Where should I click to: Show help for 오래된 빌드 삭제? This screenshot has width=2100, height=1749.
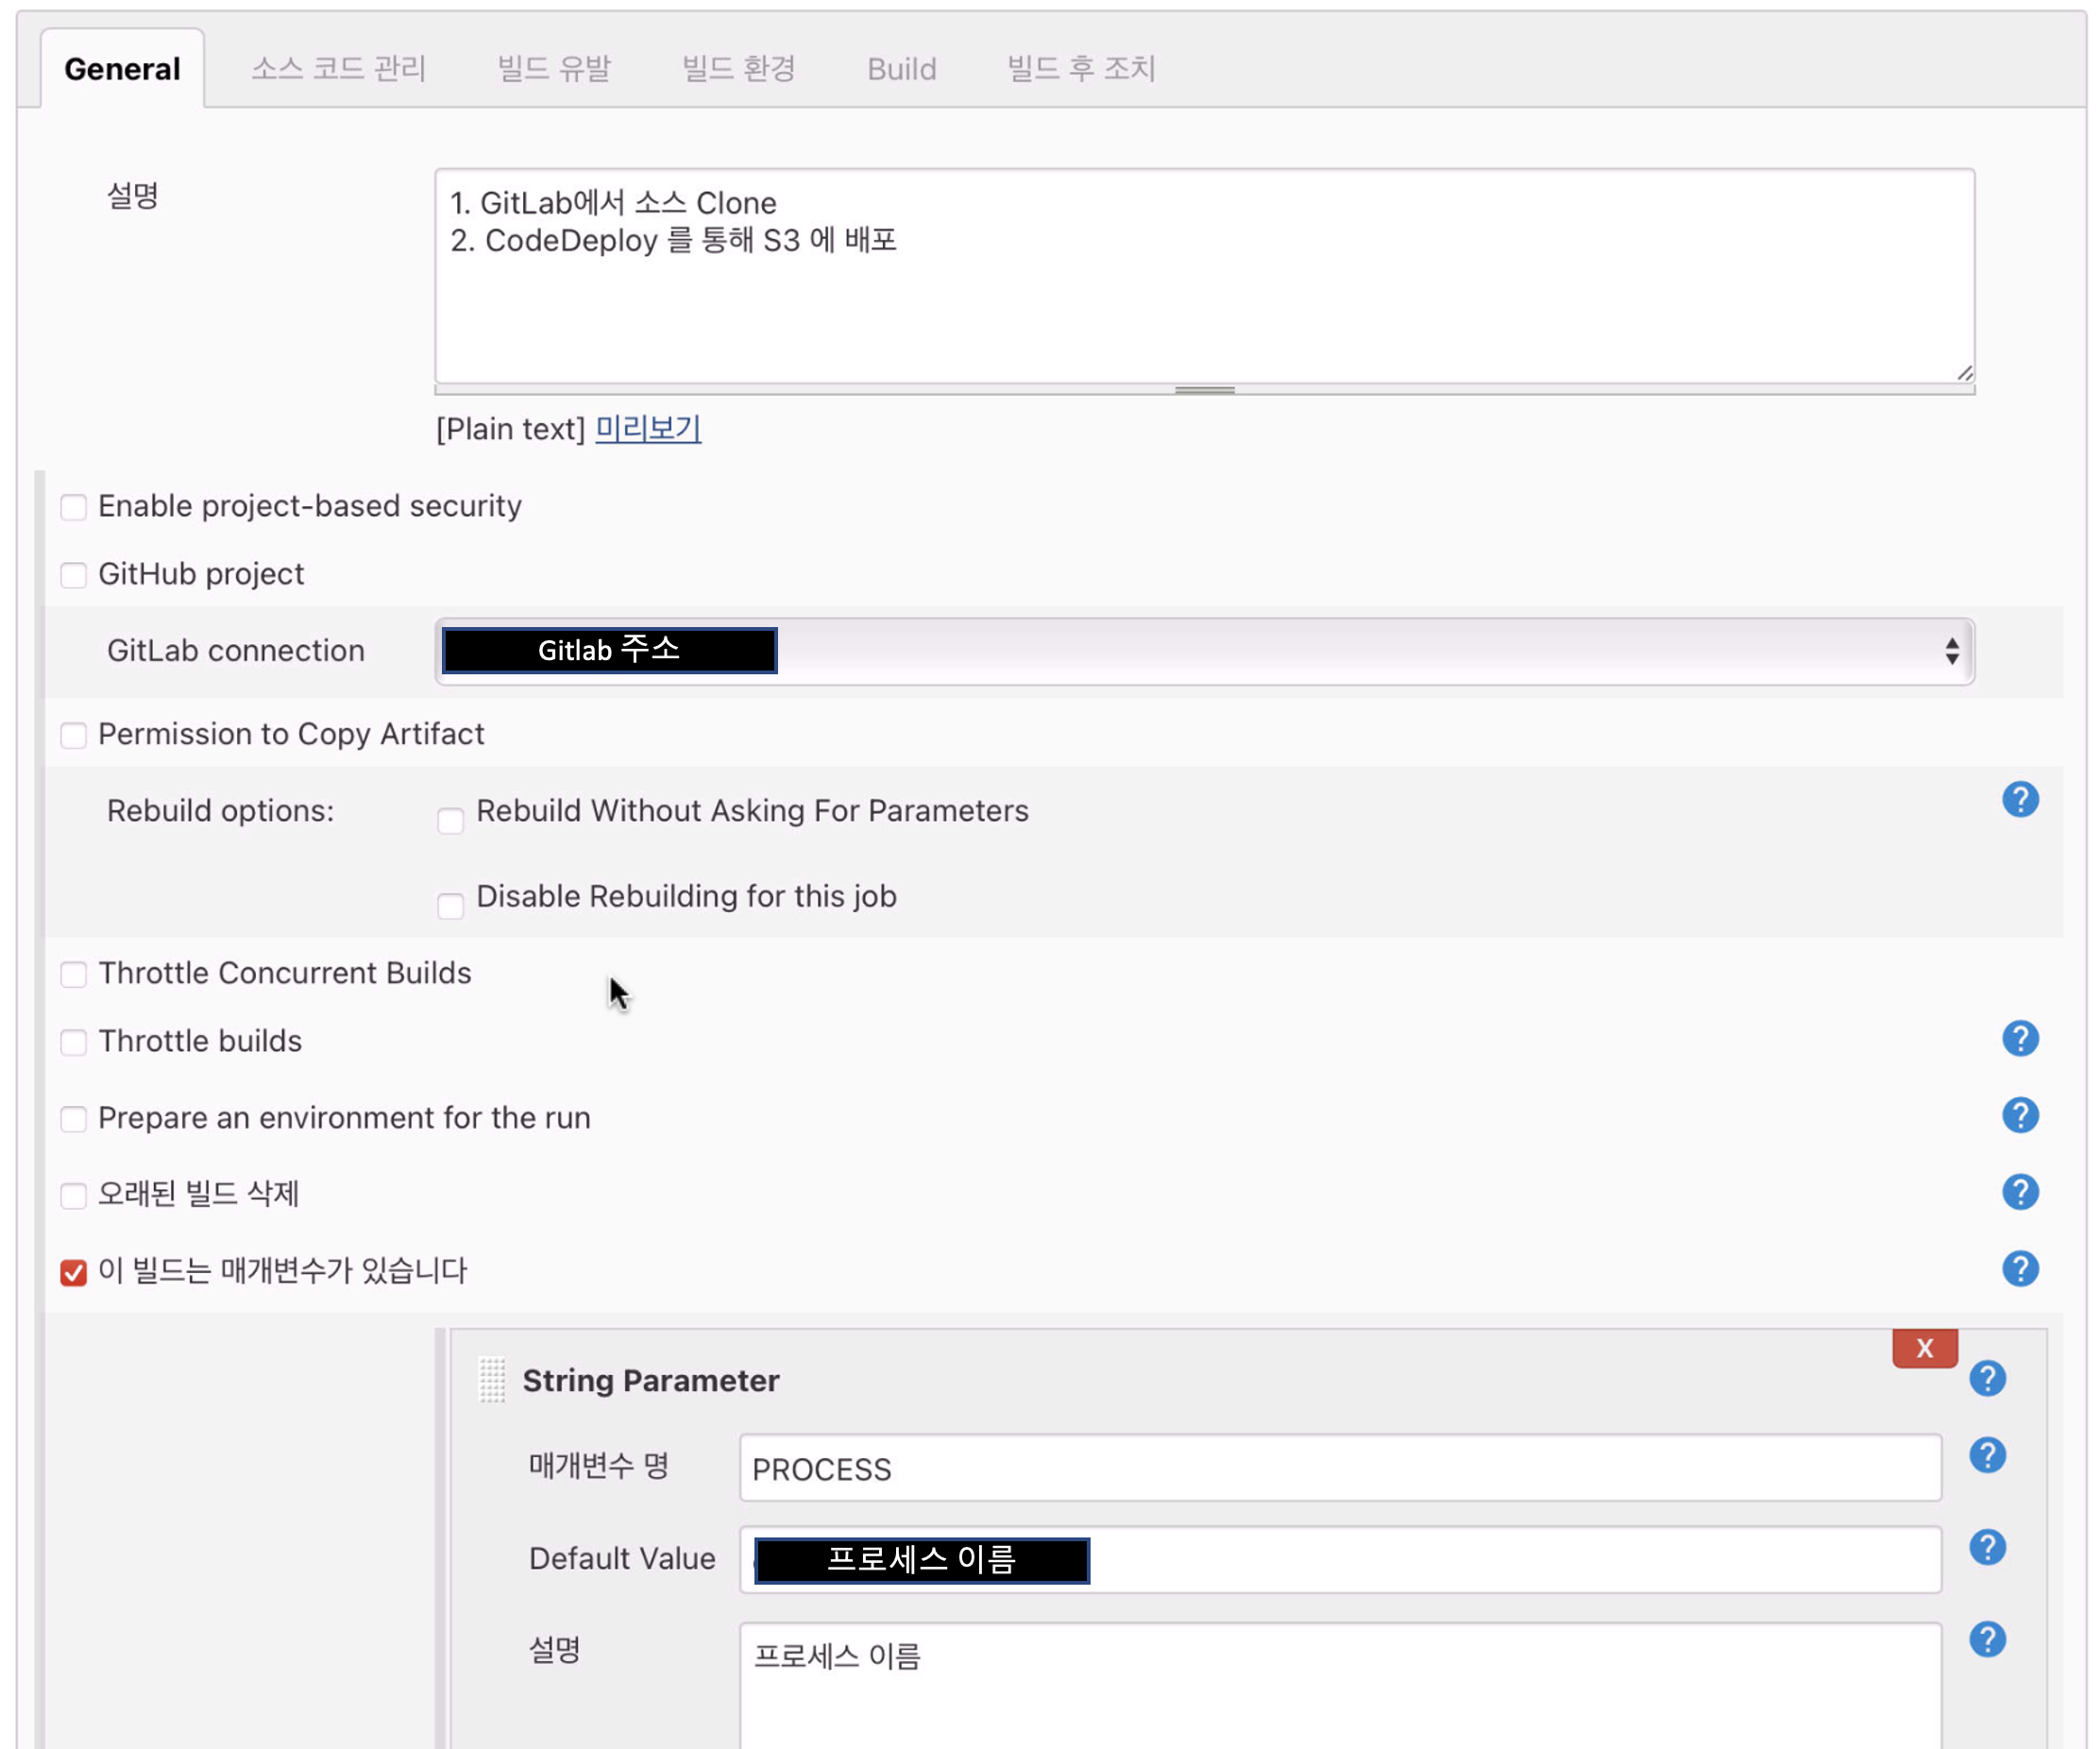pos(2019,1192)
